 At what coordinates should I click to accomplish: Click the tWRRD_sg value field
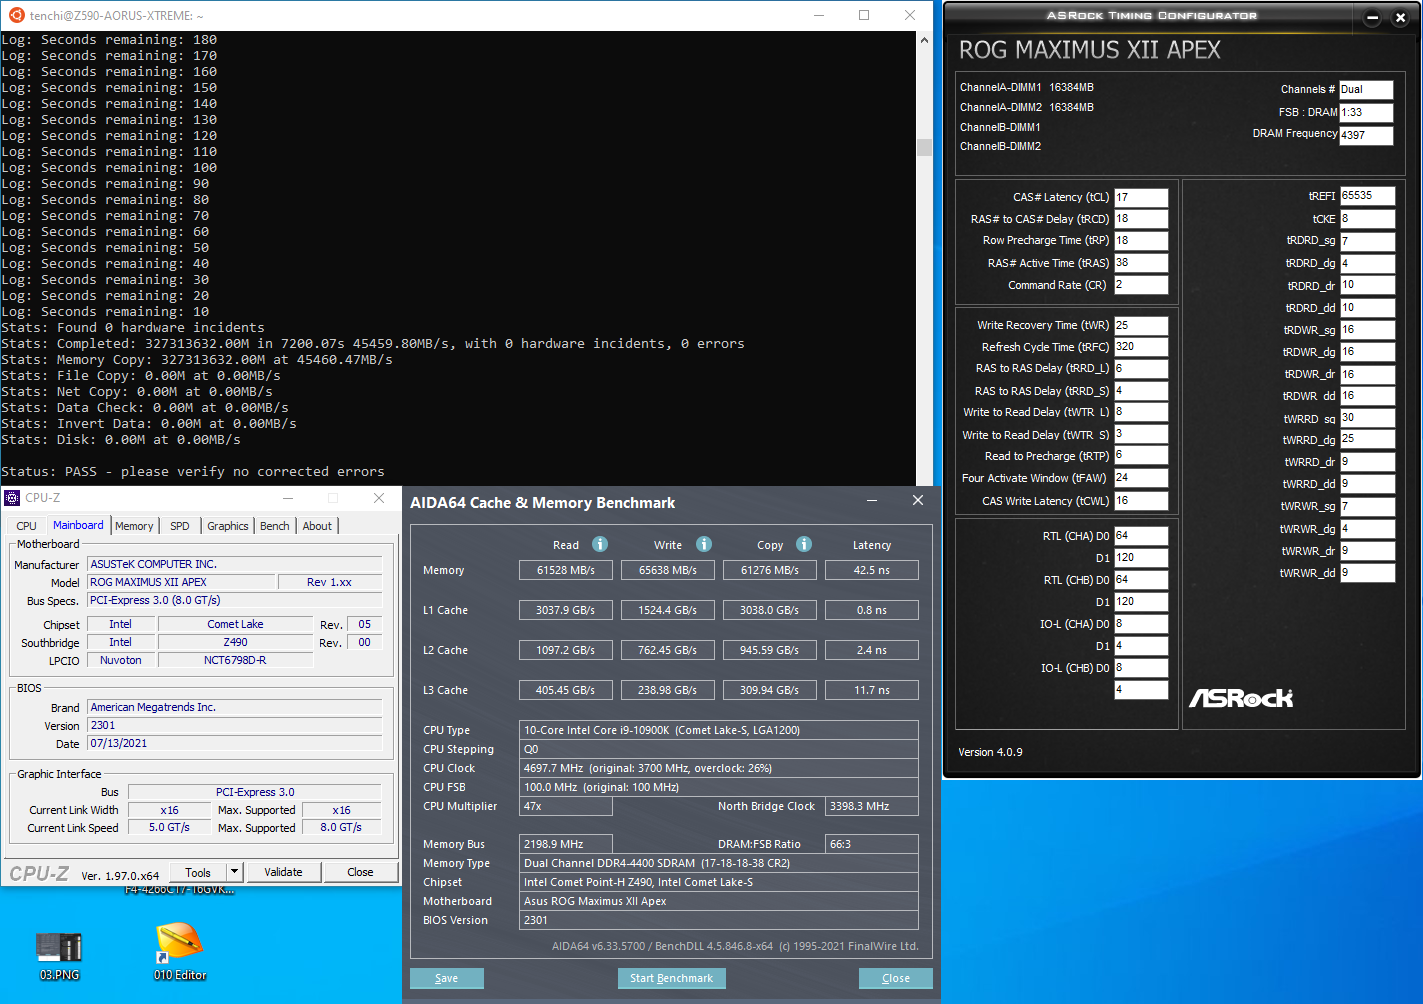click(1367, 418)
